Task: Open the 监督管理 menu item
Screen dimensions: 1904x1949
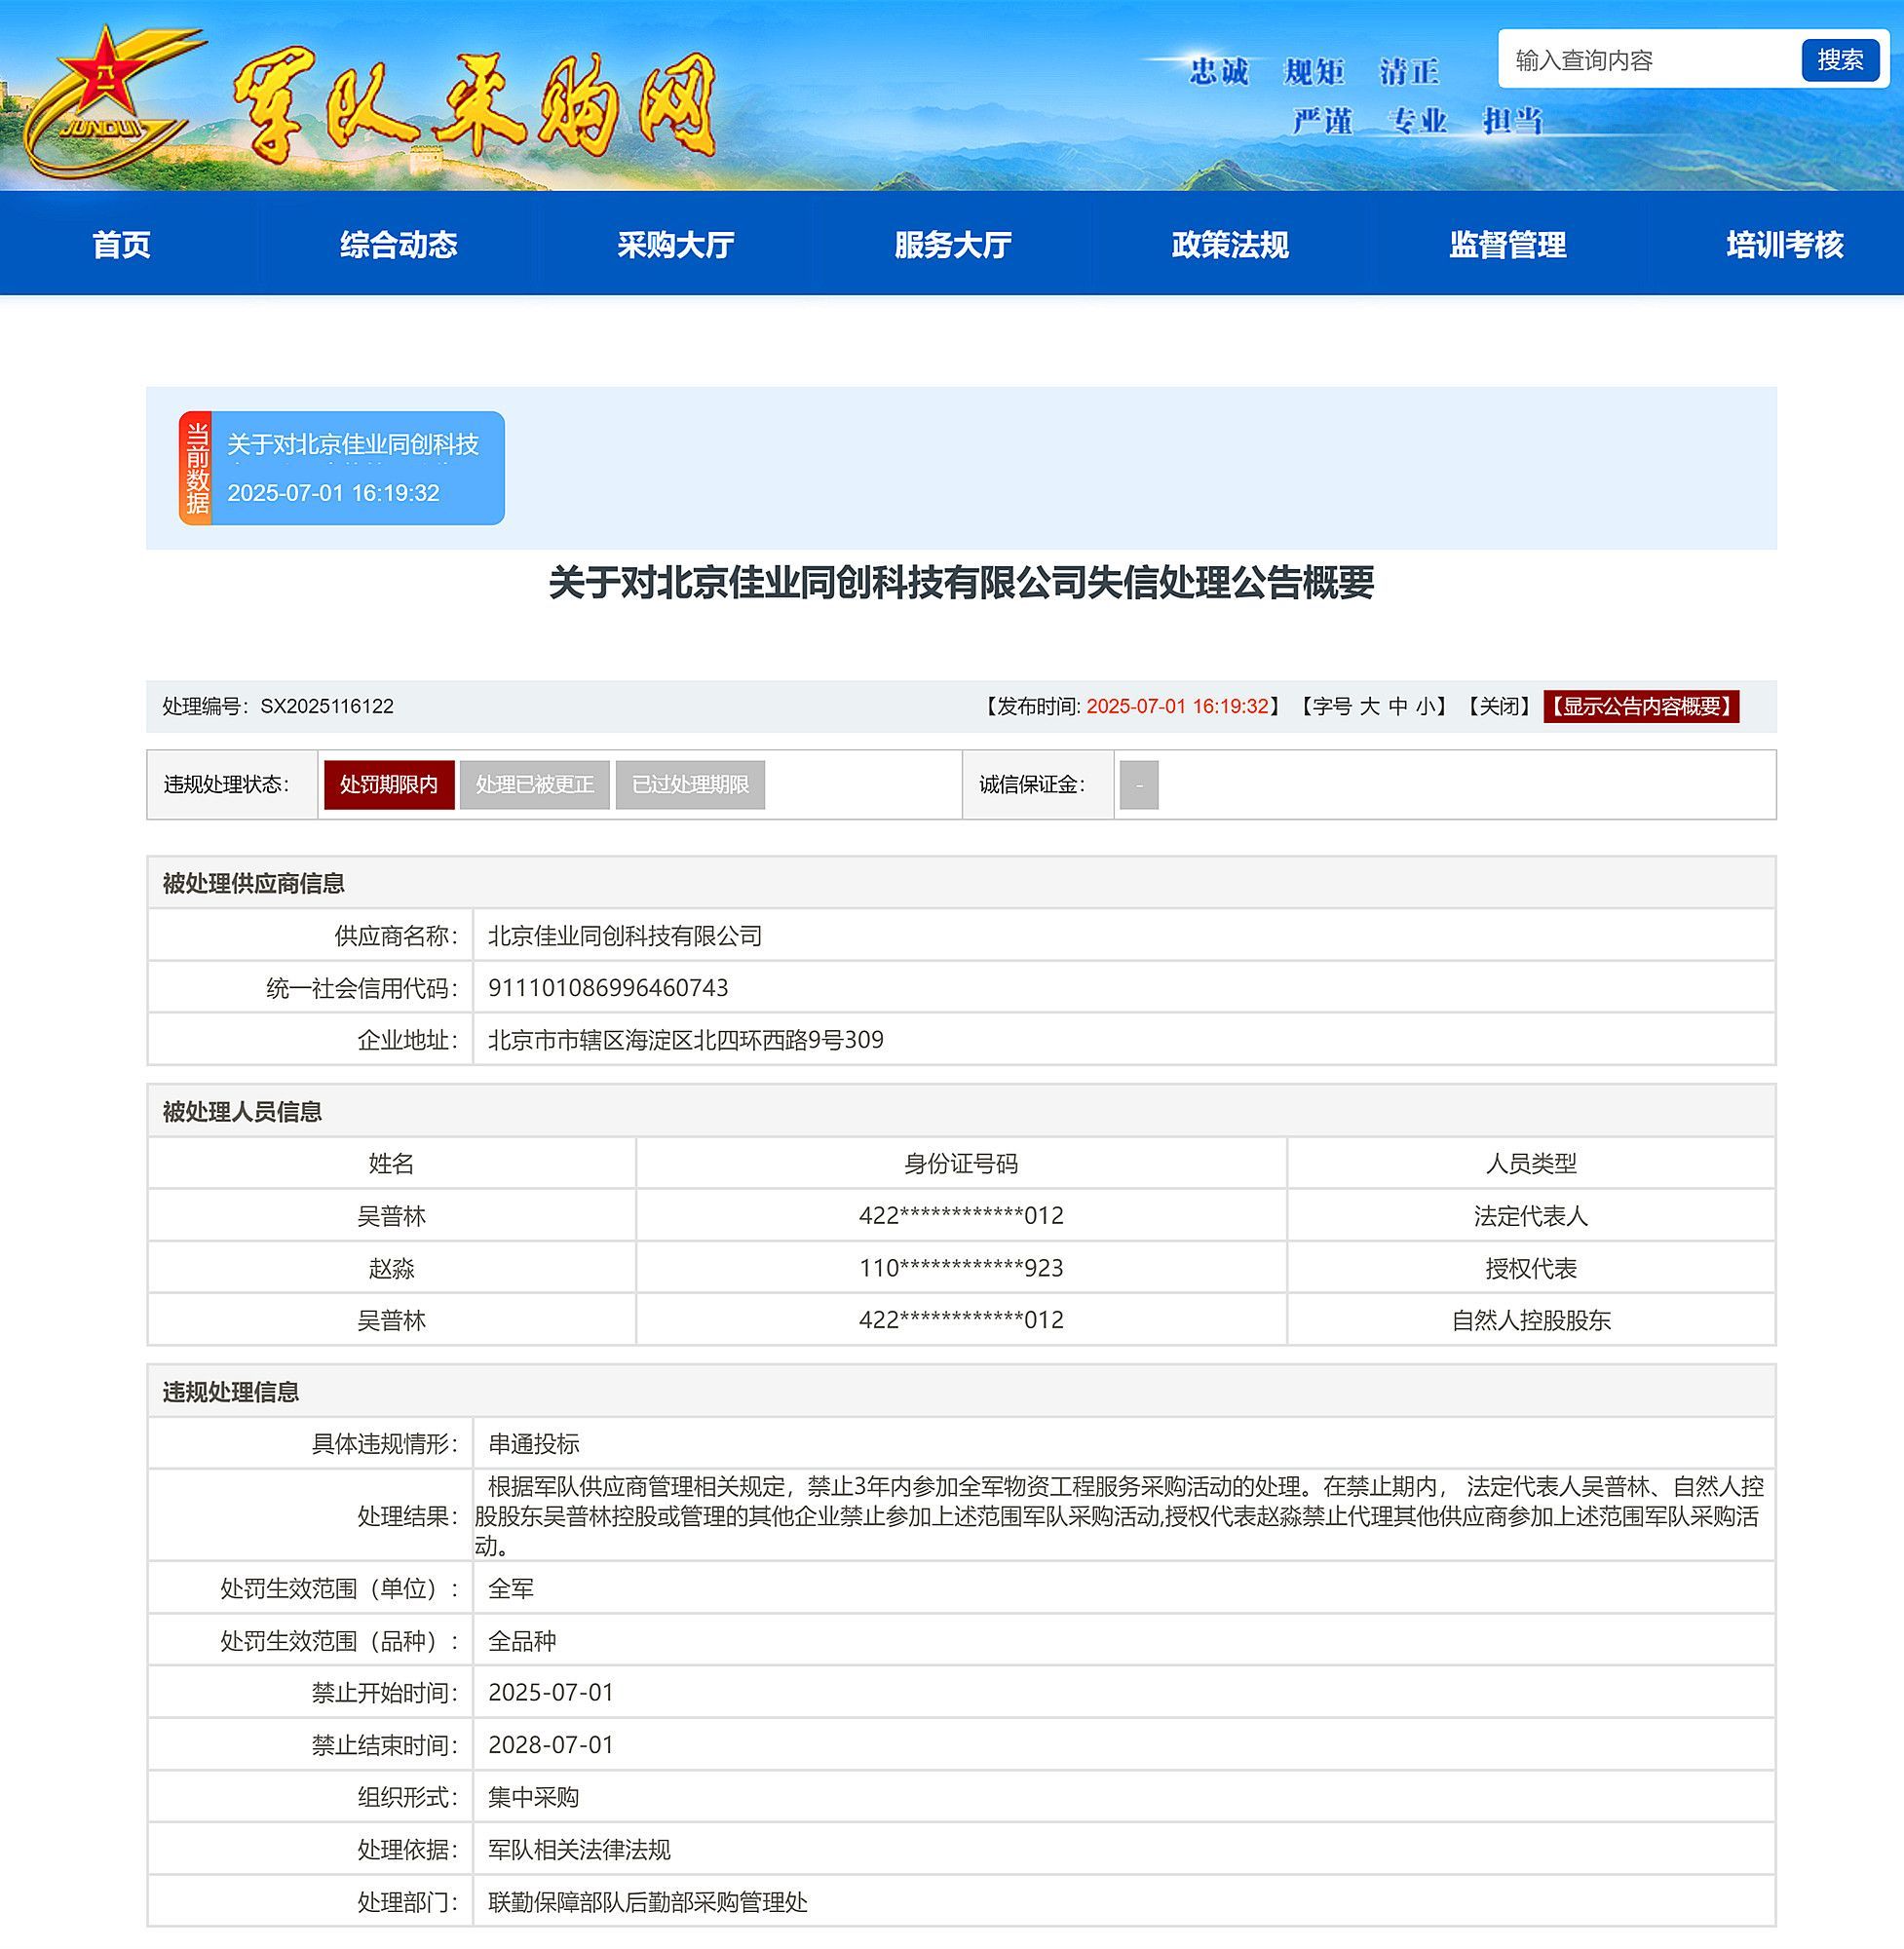Action: coord(1507,244)
